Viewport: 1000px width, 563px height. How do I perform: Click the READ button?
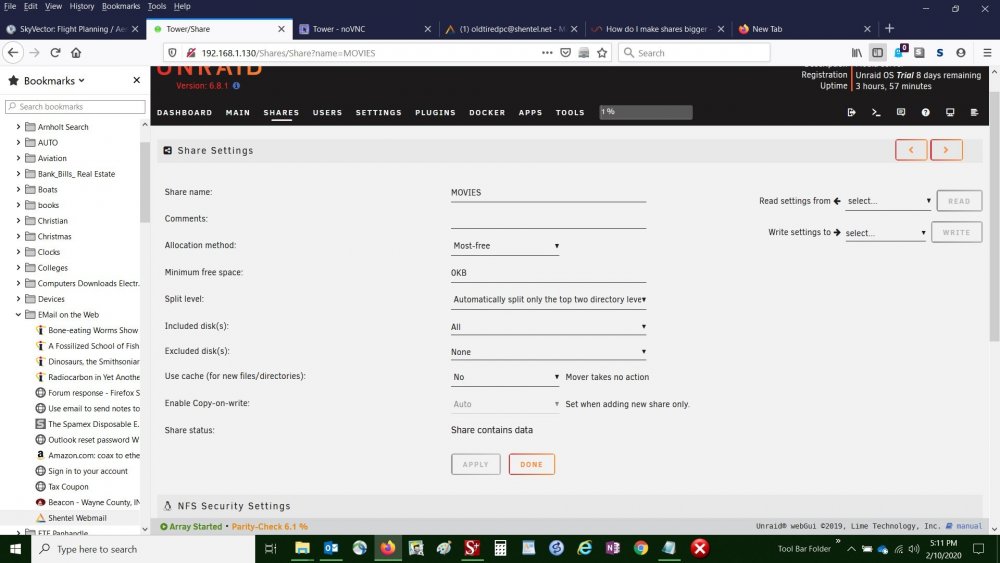coord(959,201)
